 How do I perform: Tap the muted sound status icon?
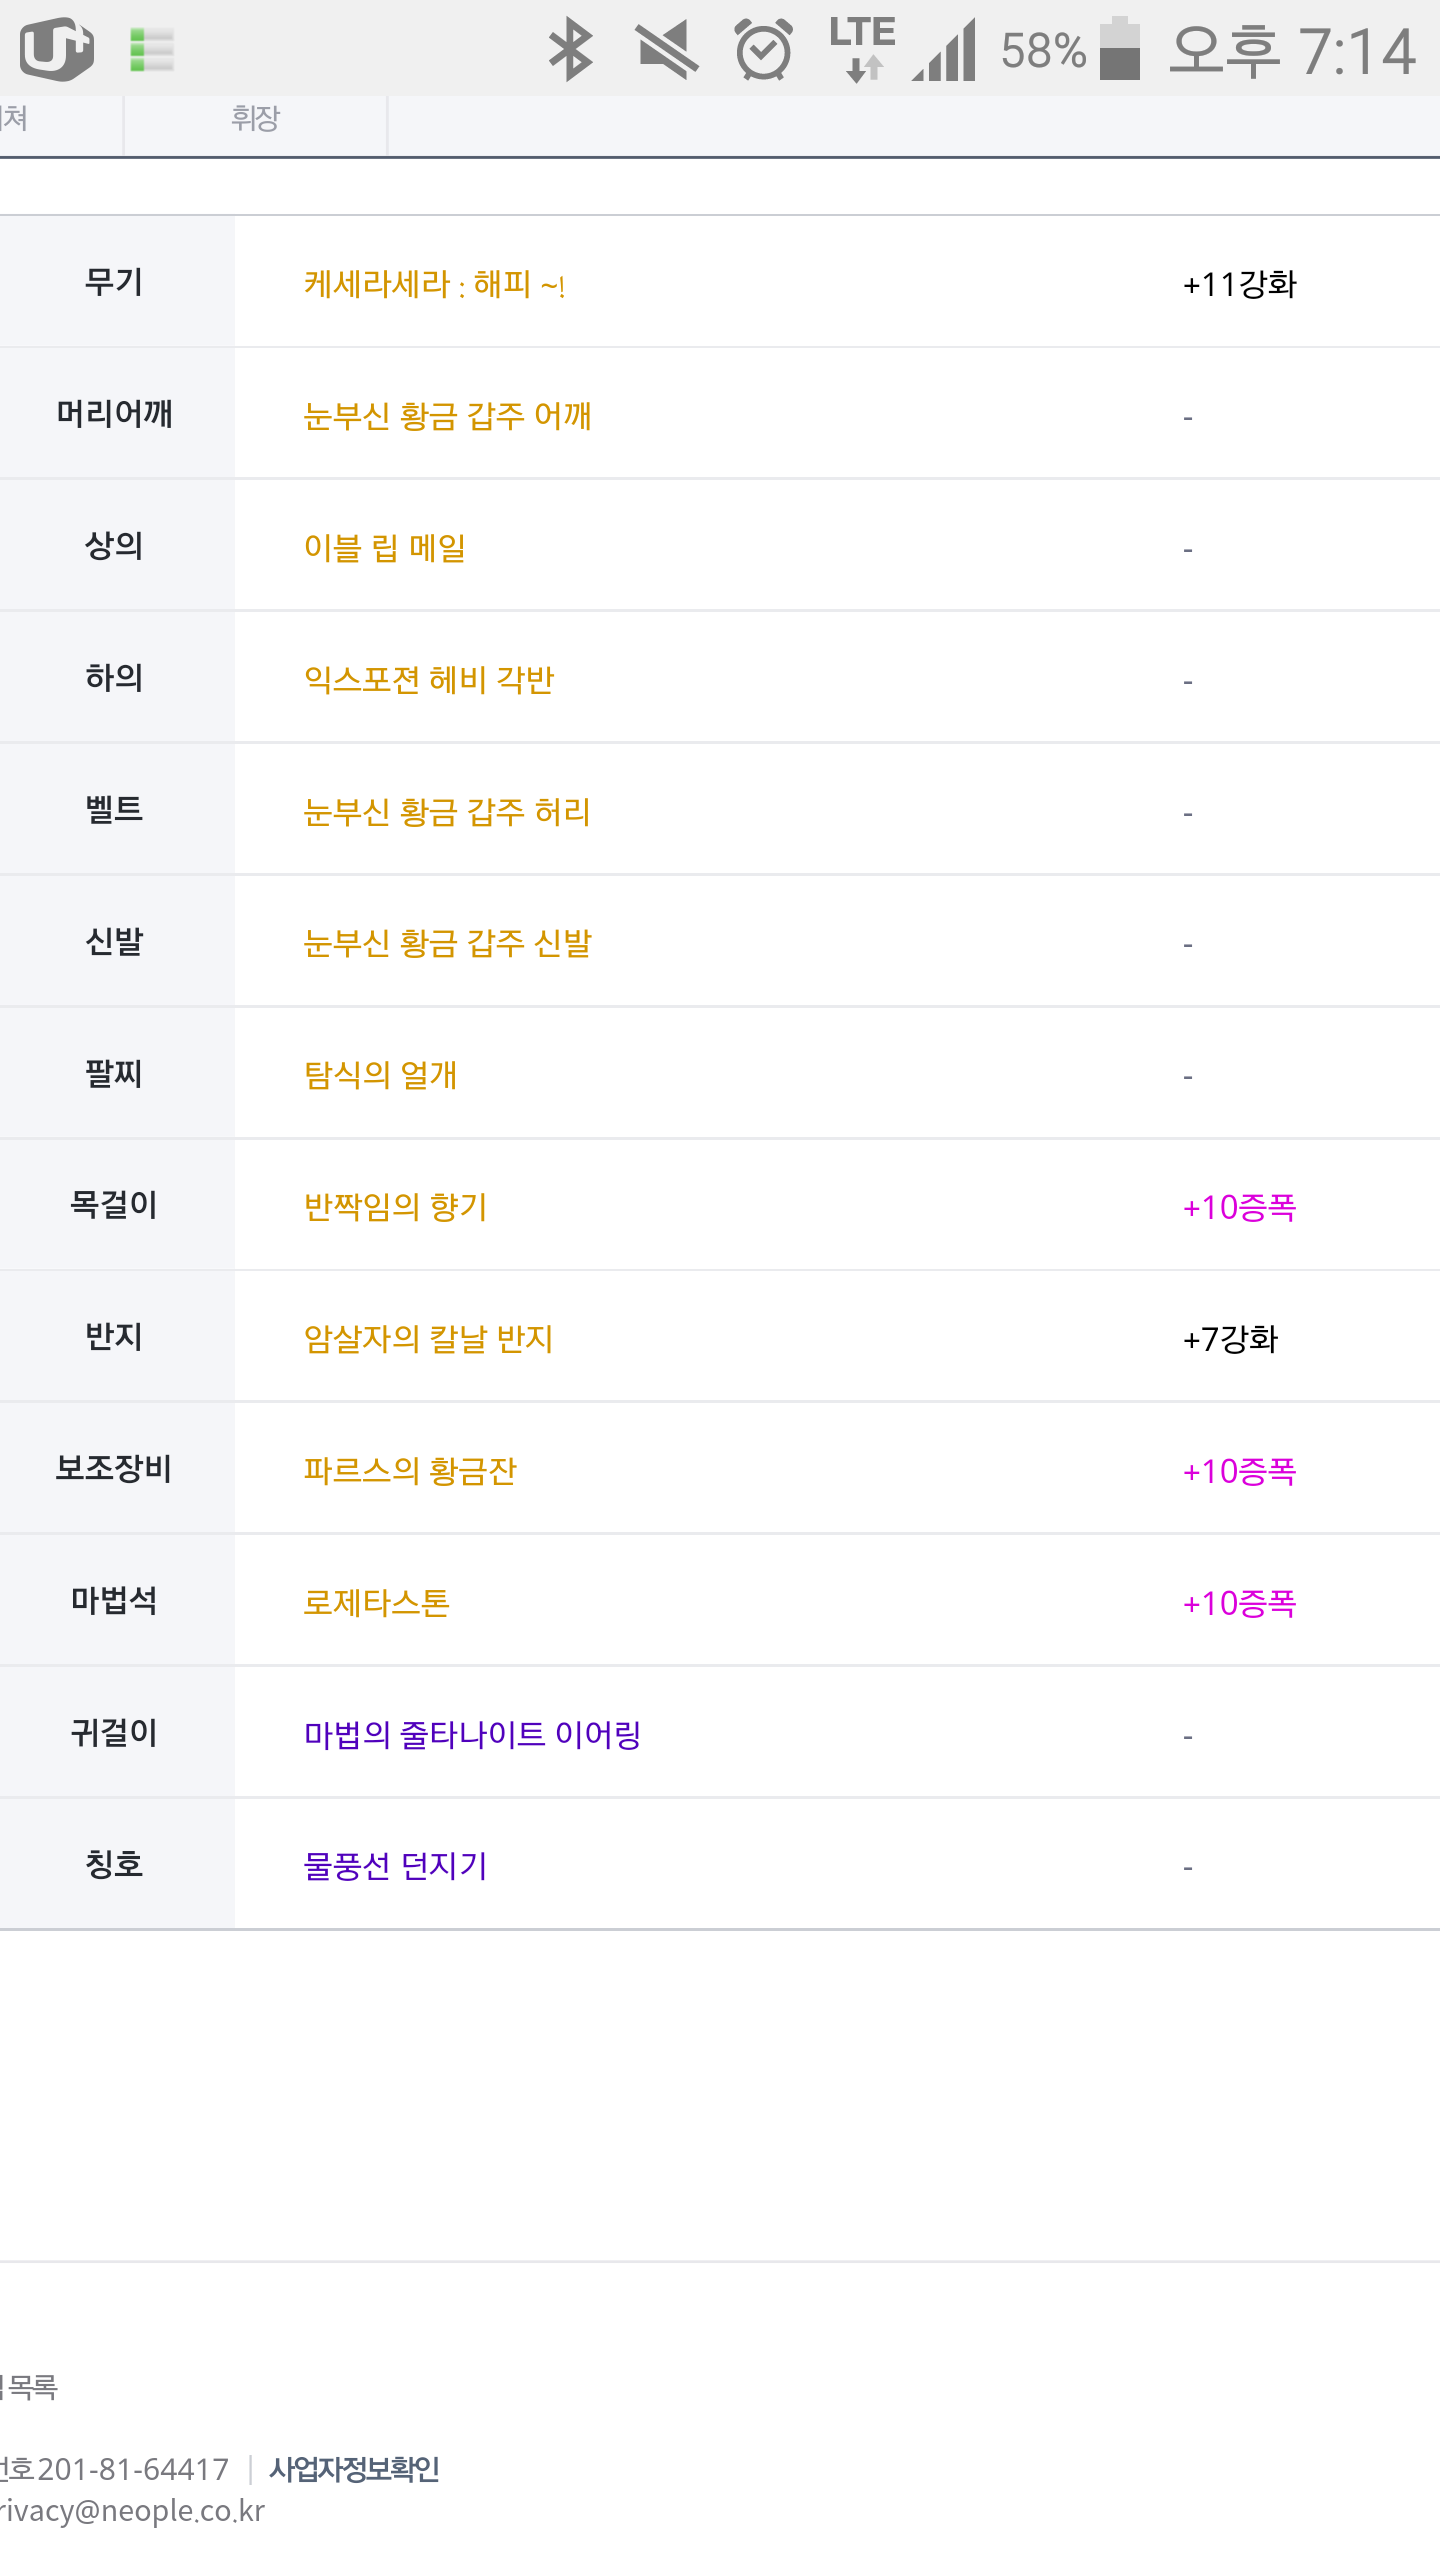coord(667,49)
